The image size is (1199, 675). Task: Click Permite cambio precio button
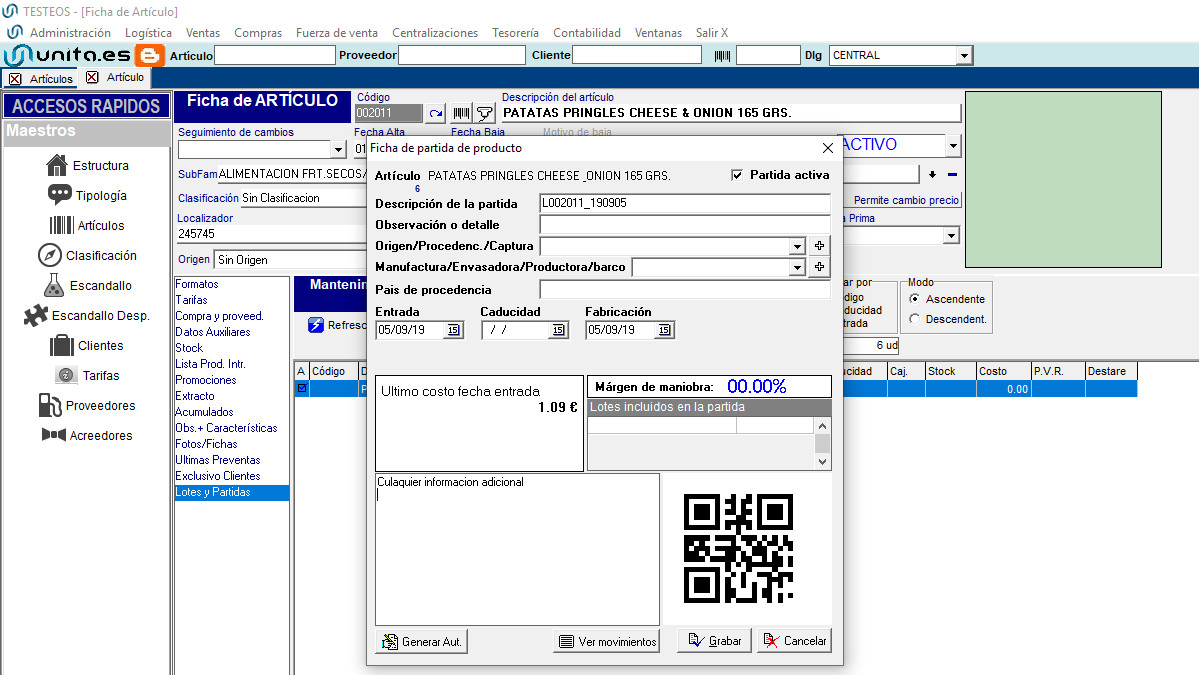(x=906, y=200)
